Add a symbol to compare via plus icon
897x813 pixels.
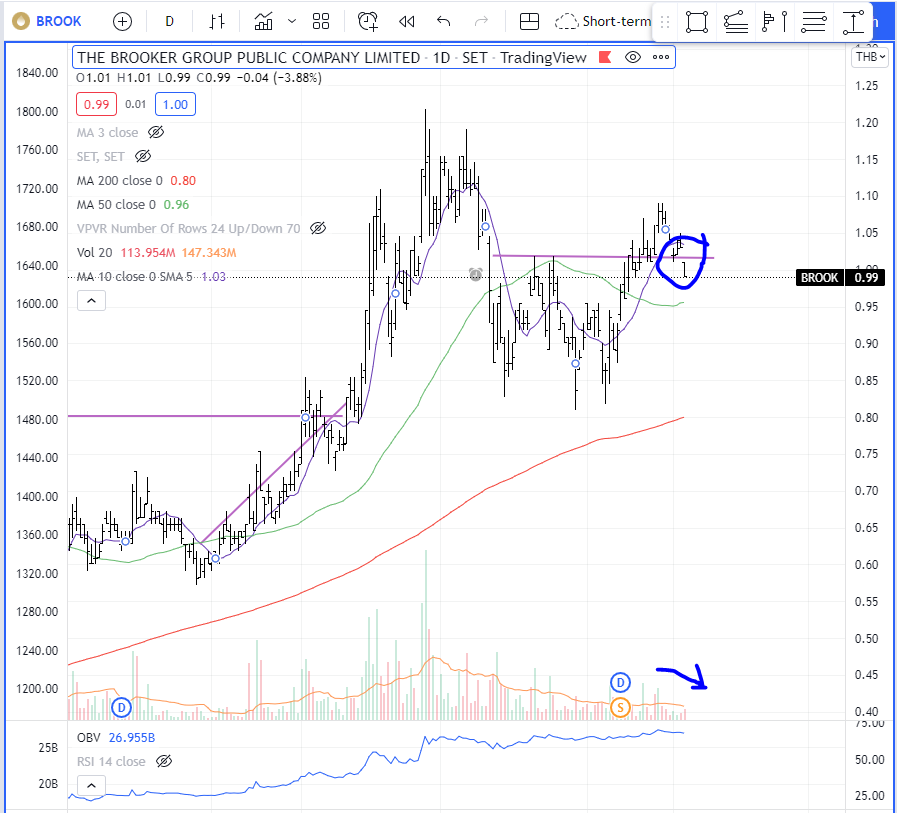click(x=122, y=22)
